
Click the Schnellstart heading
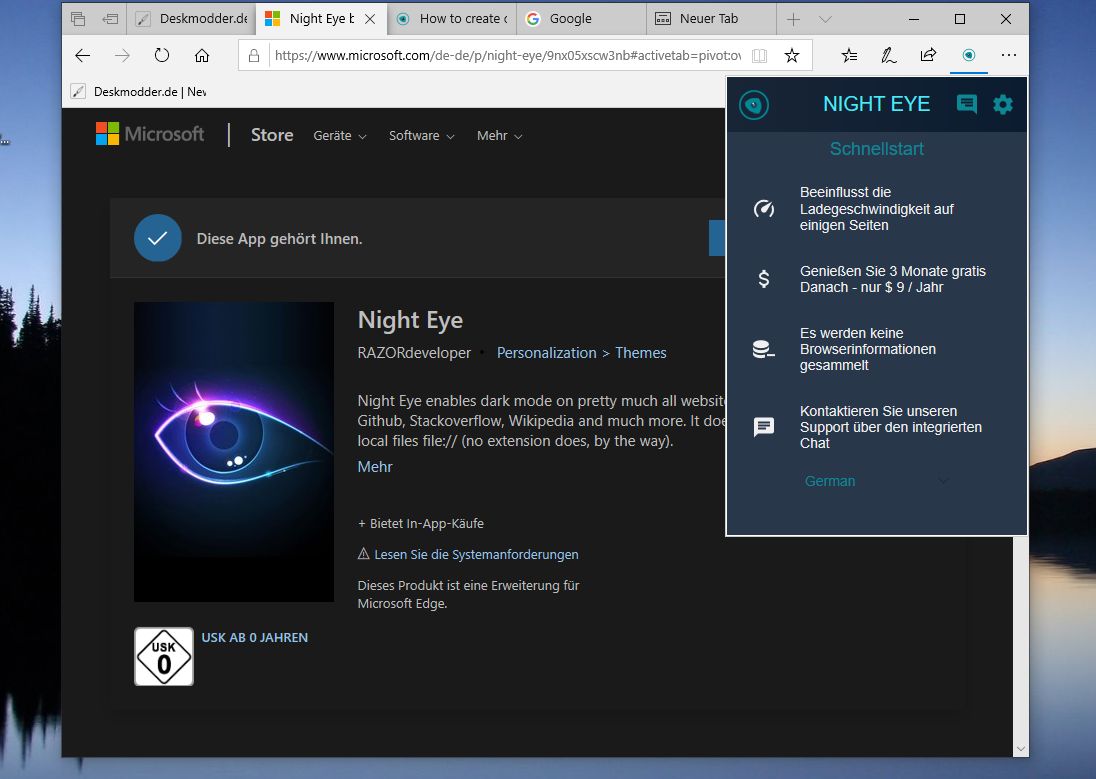877,149
